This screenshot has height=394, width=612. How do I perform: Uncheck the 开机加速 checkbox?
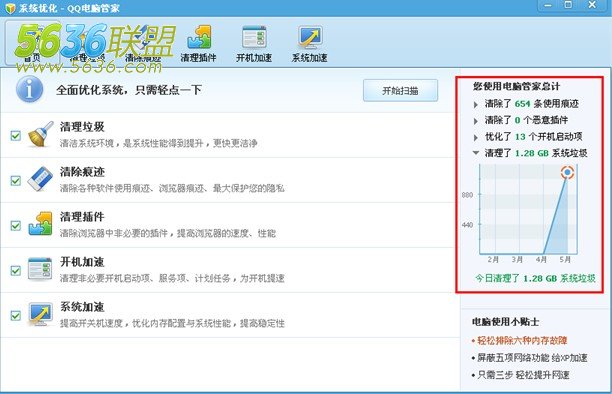pos(16,270)
